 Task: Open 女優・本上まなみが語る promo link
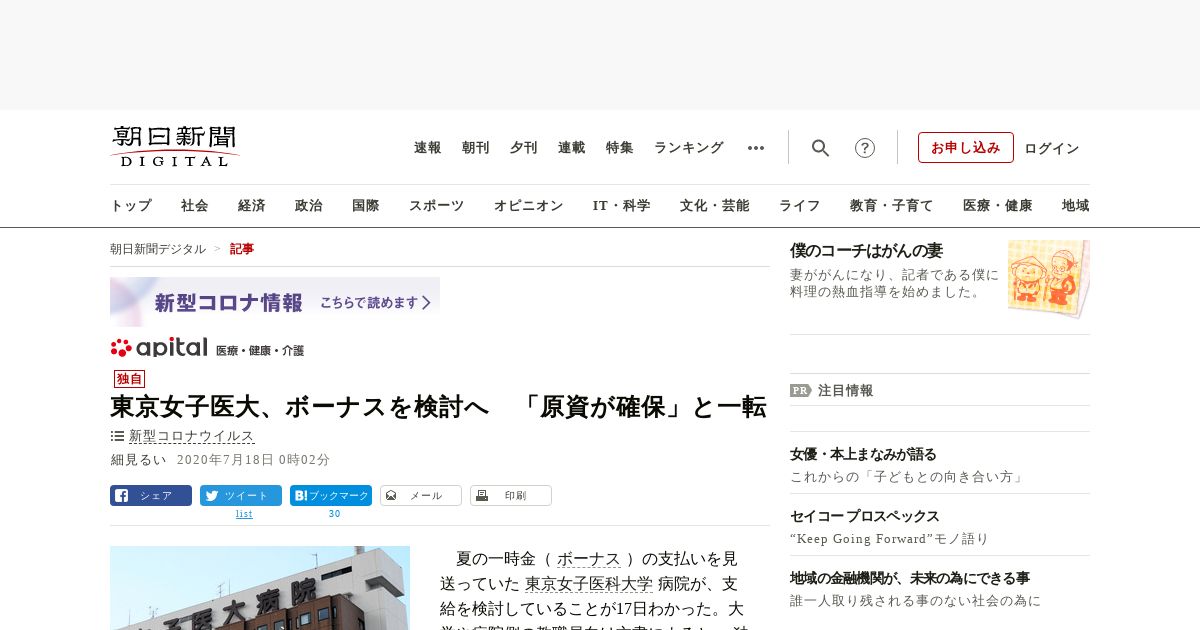[863, 454]
